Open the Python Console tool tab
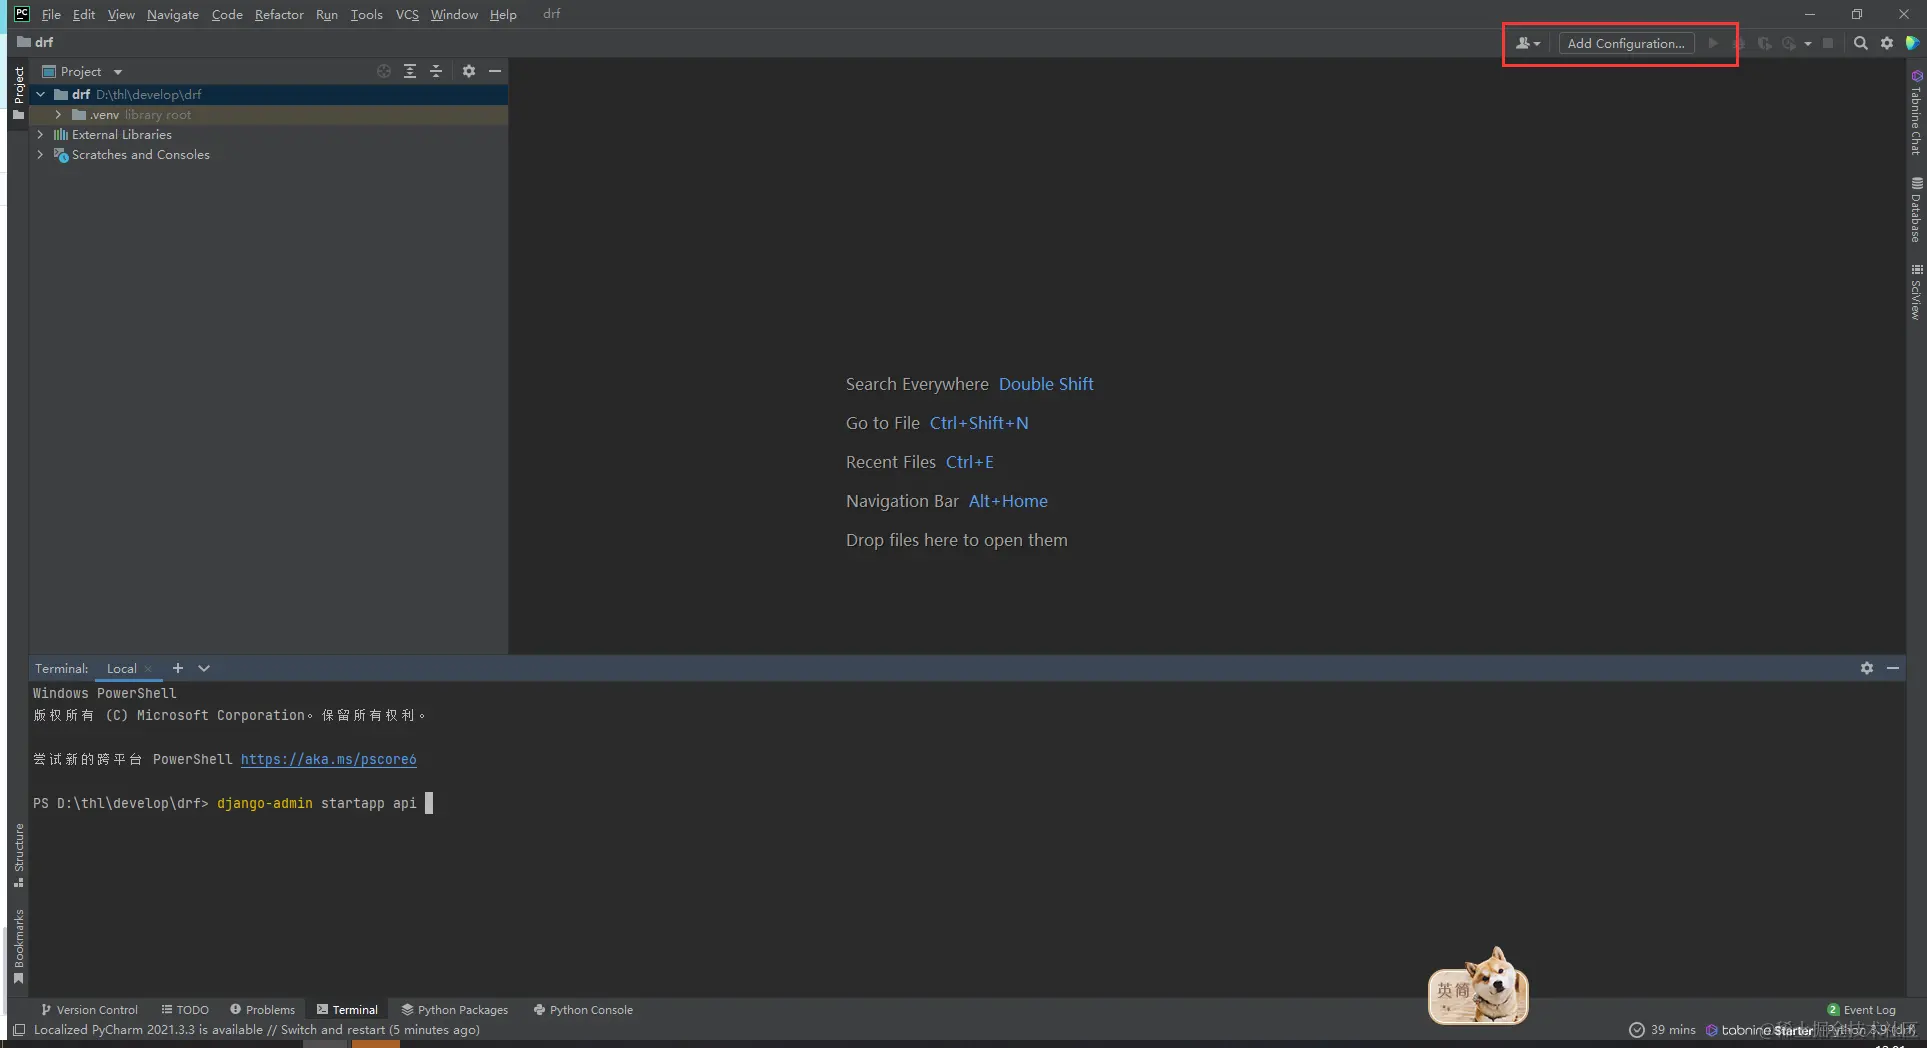Screen dimensions: 1927x1048 tap(583, 1010)
